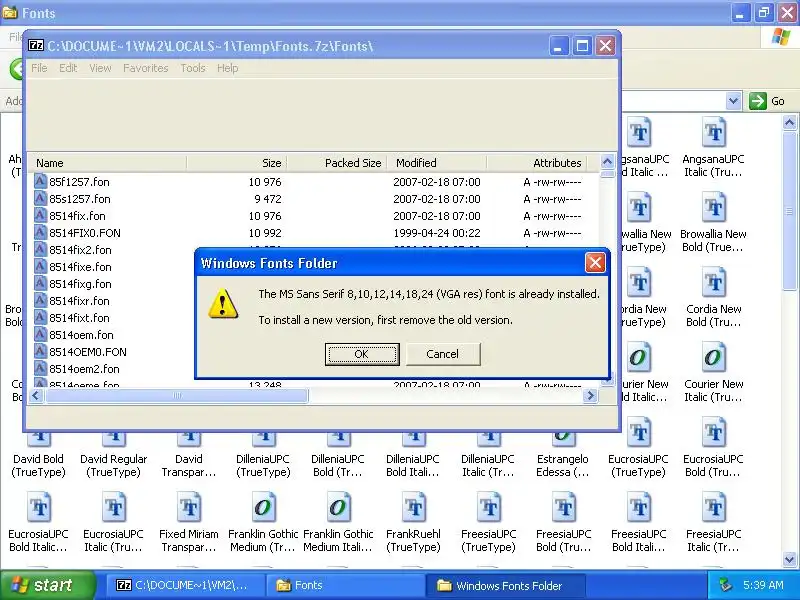Click the Go button in Fonts window
This screenshot has width=800, height=600.
(767, 101)
